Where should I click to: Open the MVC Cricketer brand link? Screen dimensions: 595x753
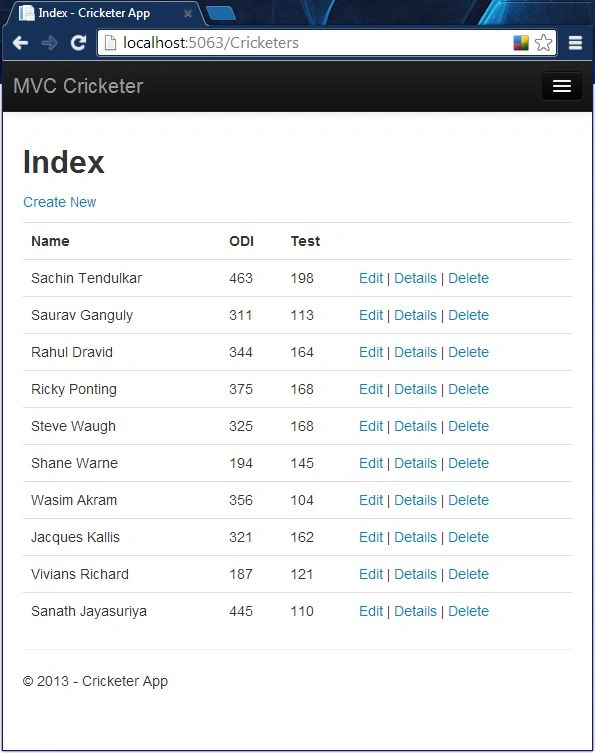click(x=78, y=86)
